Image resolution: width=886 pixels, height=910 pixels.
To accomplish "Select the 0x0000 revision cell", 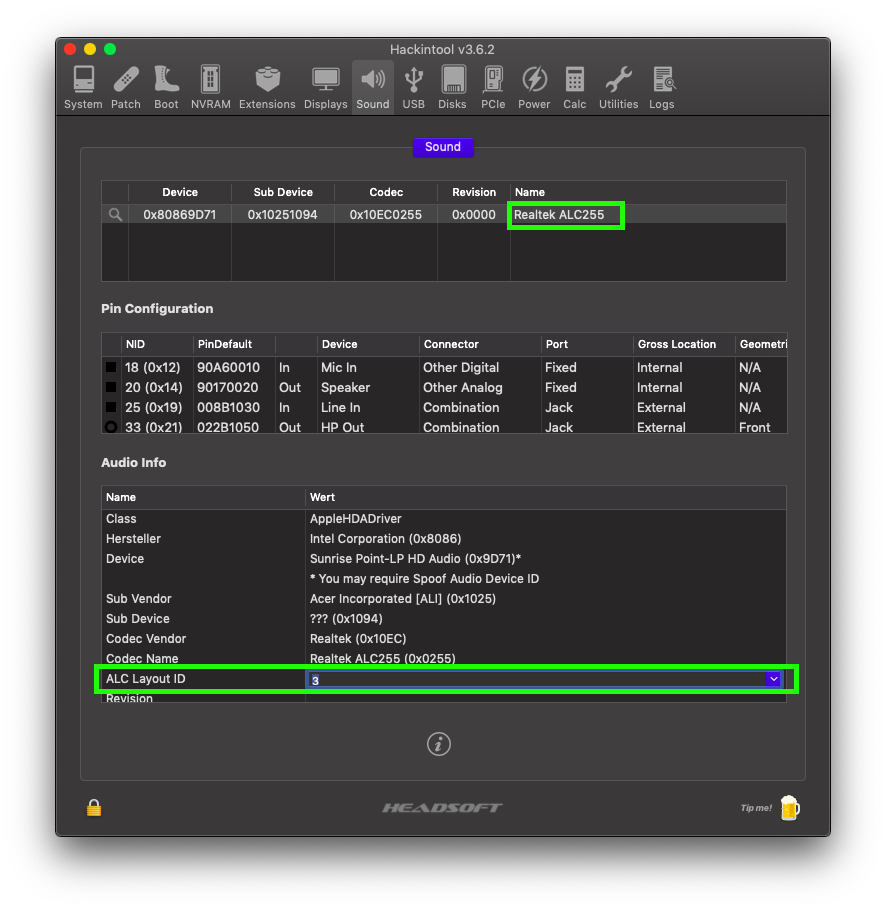I will tap(474, 215).
